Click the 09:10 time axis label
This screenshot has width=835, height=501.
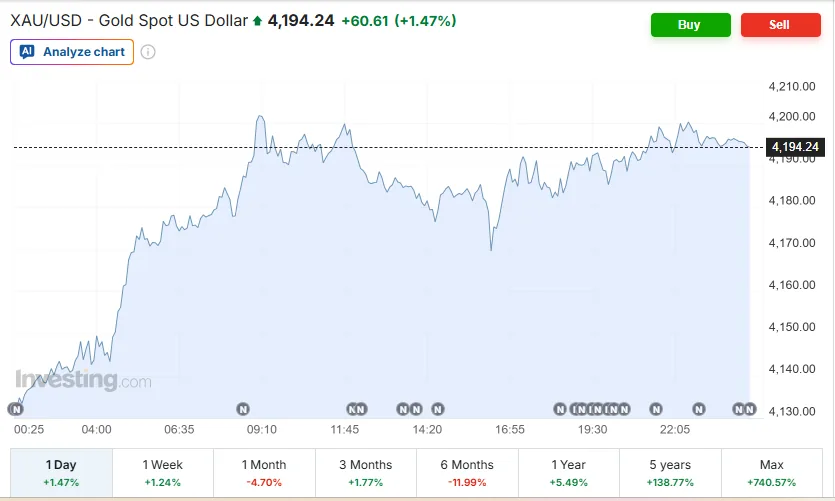(x=261, y=430)
